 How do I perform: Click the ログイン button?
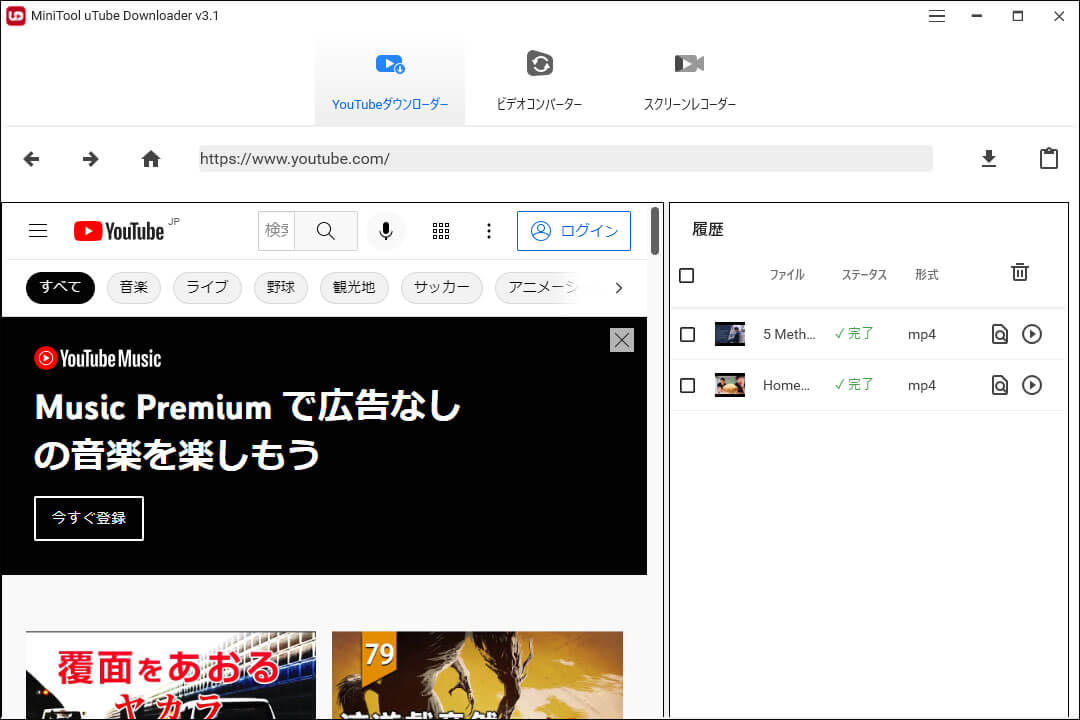pyautogui.click(x=574, y=231)
